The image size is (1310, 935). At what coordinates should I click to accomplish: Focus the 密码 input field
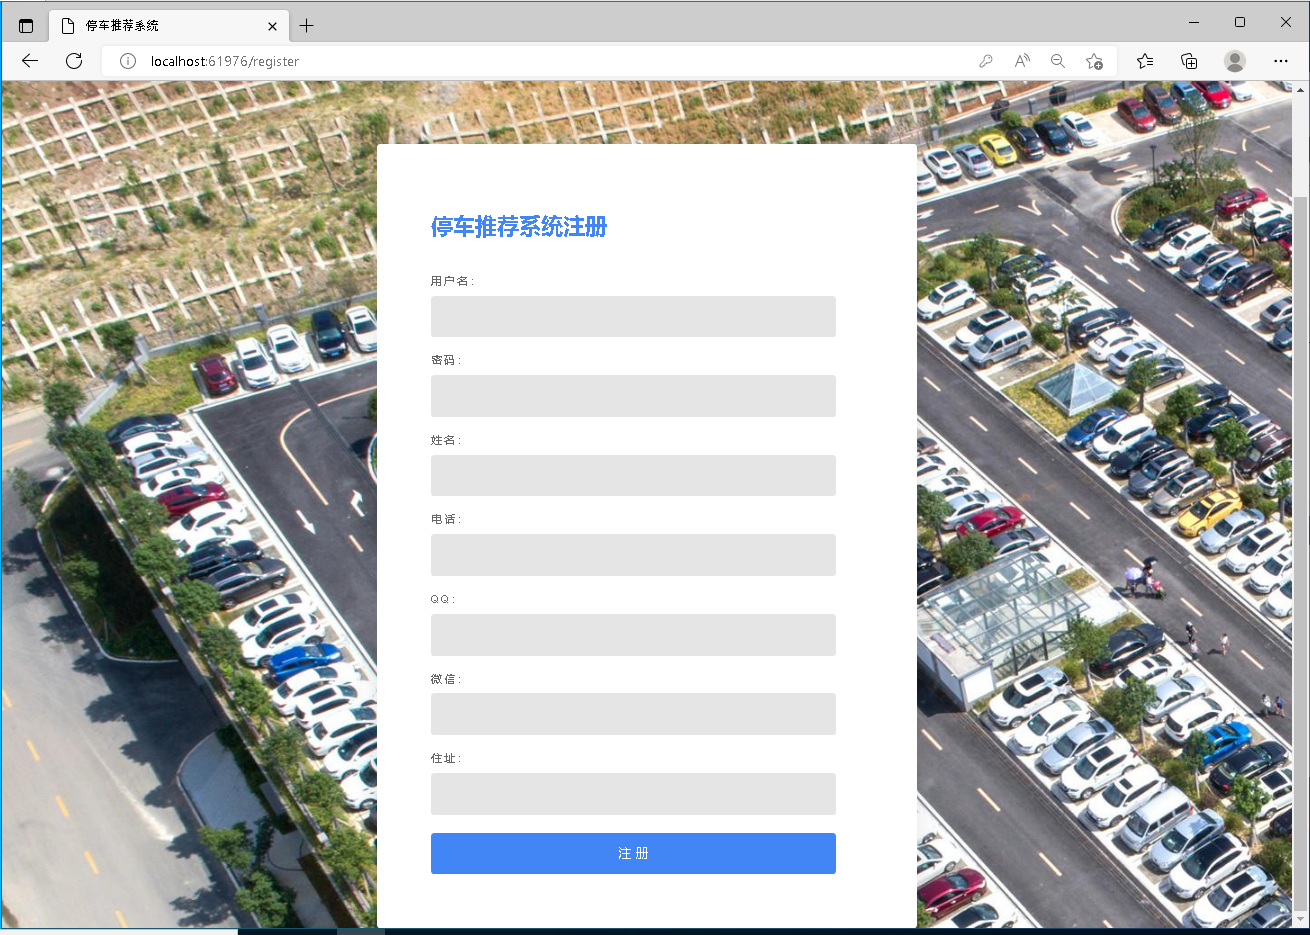pyautogui.click(x=633, y=396)
